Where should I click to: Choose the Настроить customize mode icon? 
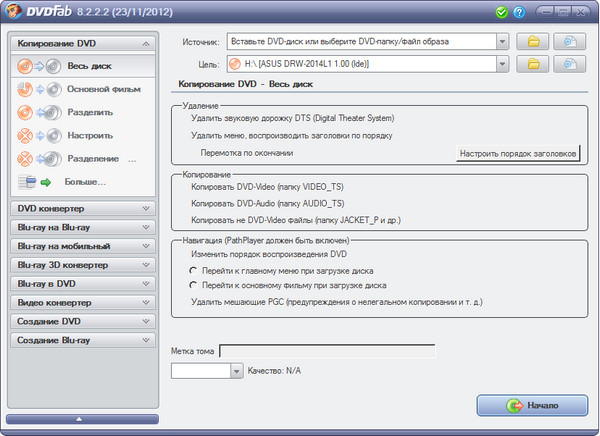tap(38, 134)
